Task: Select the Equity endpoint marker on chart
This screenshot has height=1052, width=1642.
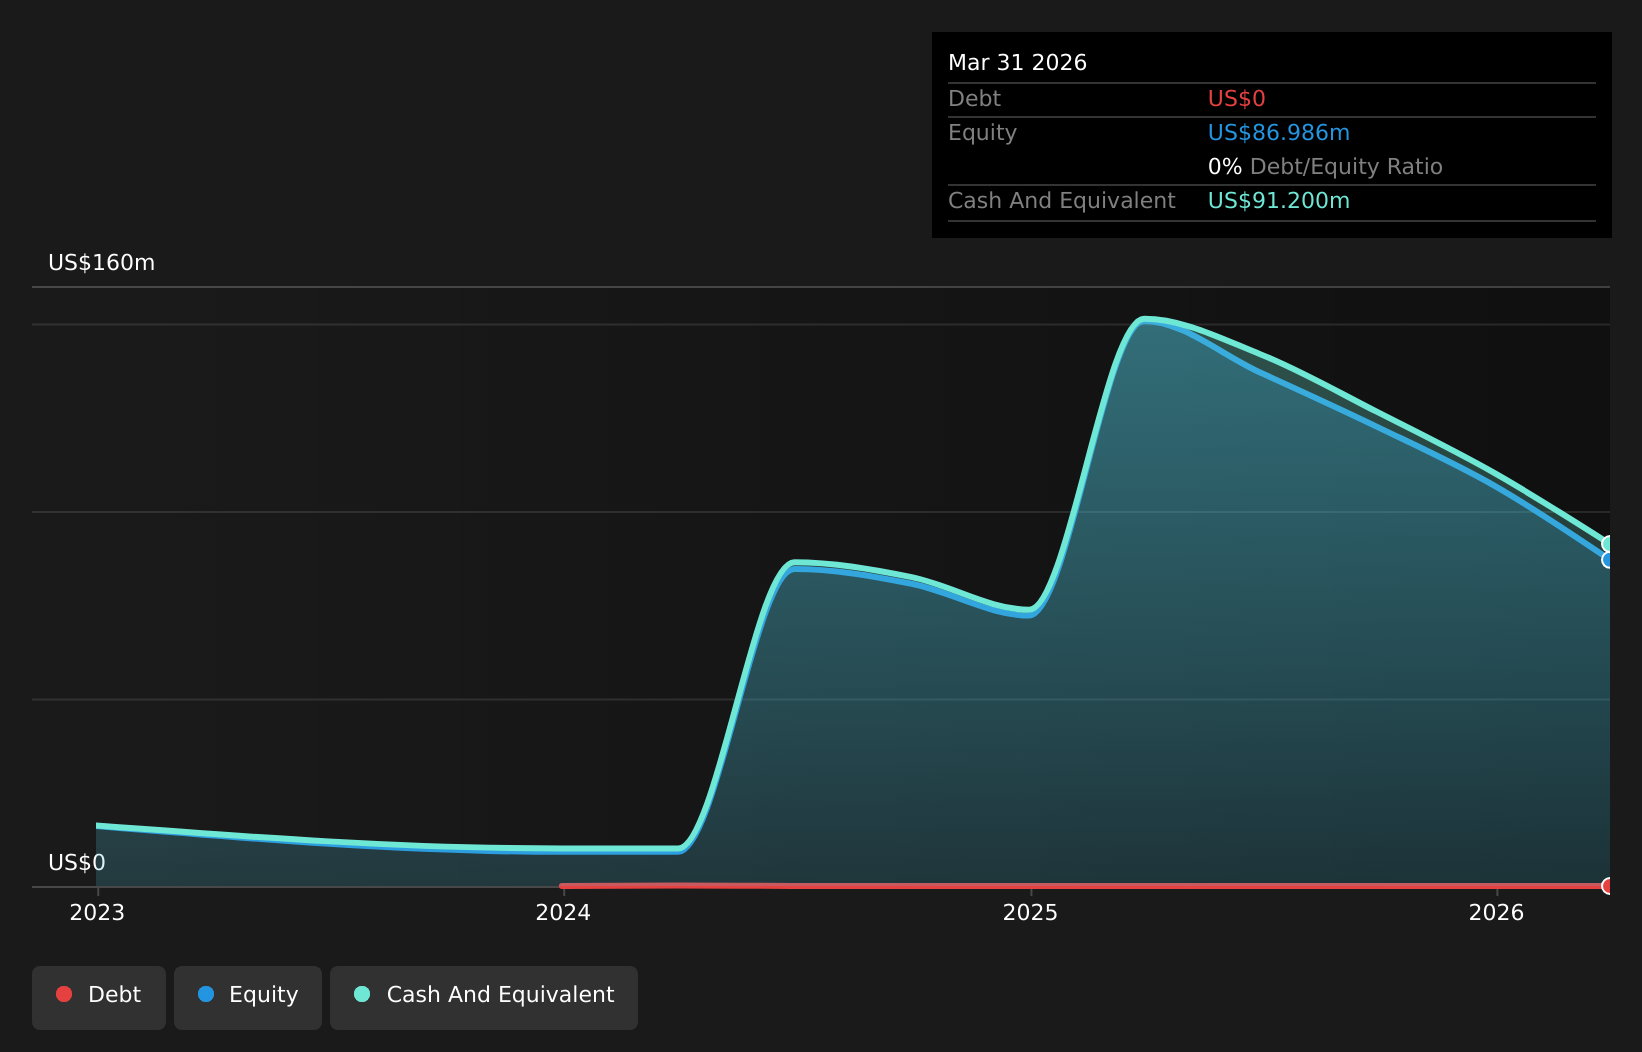Action: pyautogui.click(x=1609, y=560)
